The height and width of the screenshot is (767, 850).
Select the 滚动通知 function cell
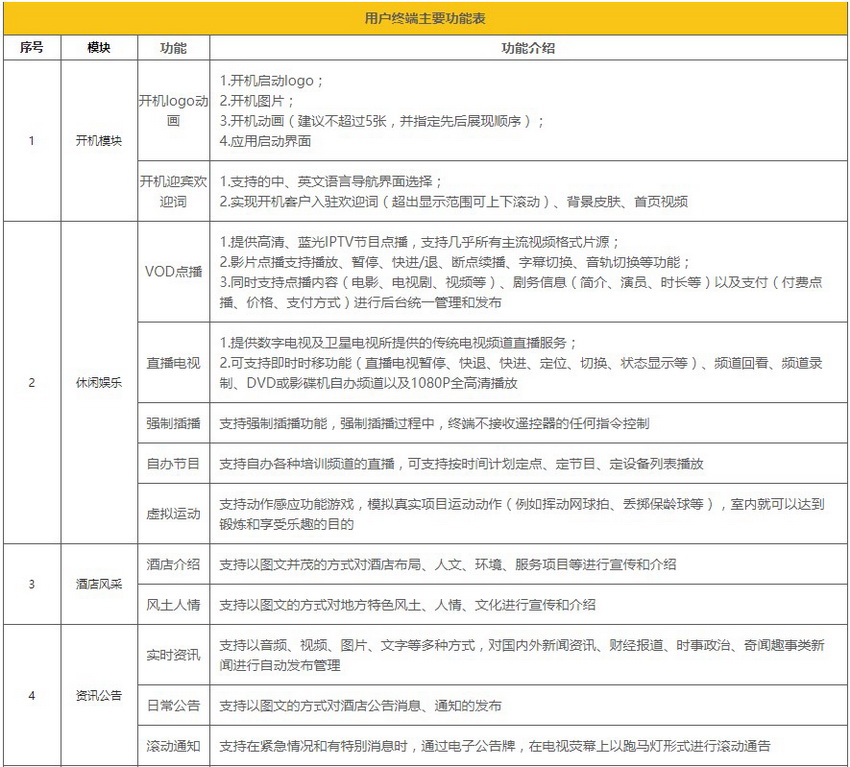point(173,746)
